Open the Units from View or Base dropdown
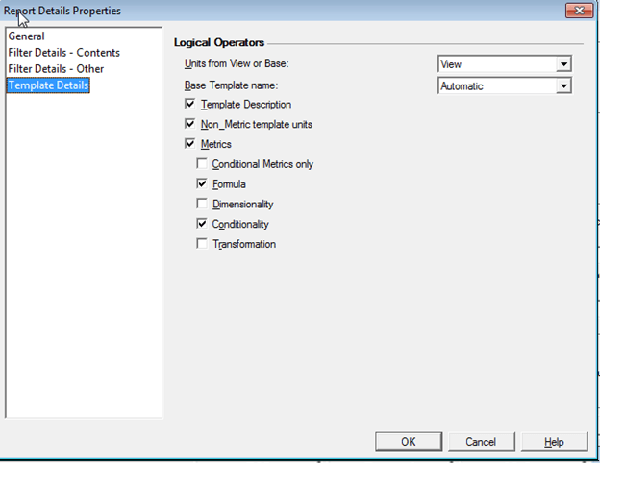 (x=564, y=64)
